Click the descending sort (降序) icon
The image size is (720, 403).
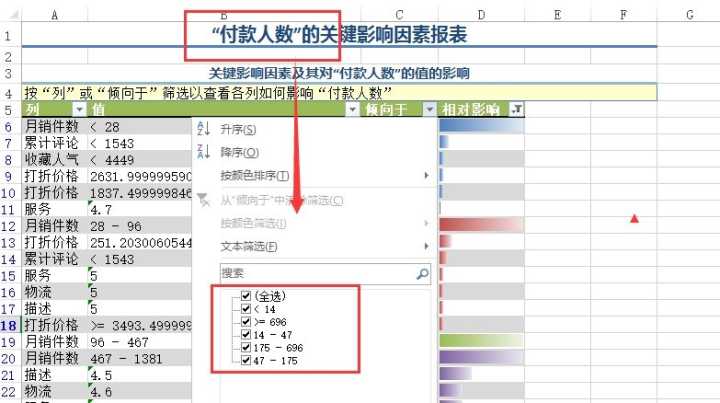[204, 153]
